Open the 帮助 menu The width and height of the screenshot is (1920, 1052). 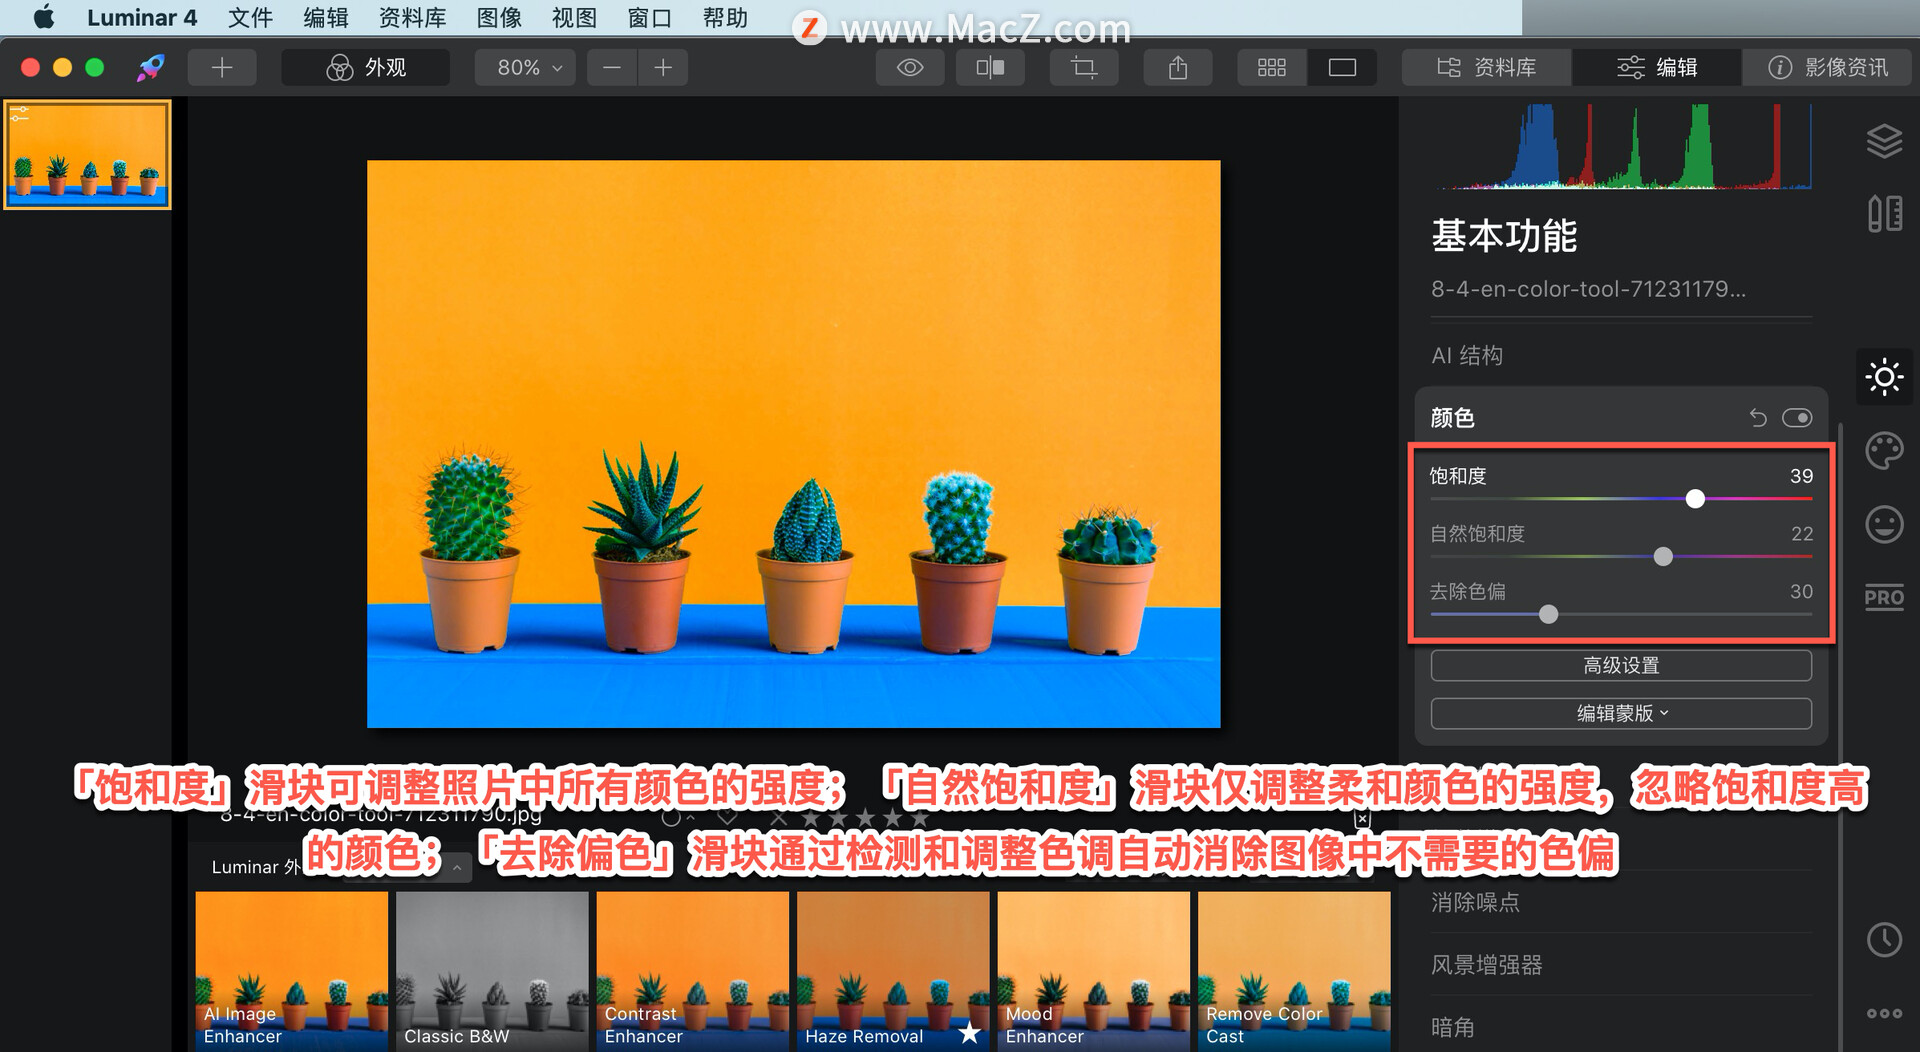coord(725,17)
